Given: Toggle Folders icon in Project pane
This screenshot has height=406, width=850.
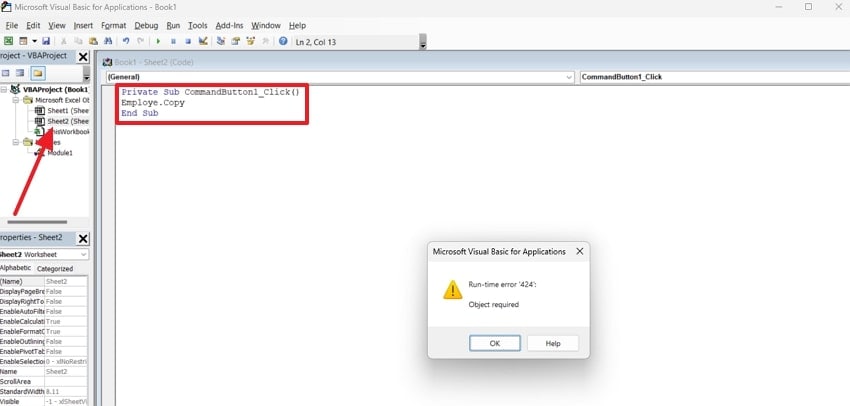Looking at the screenshot, I should tap(37, 73).
